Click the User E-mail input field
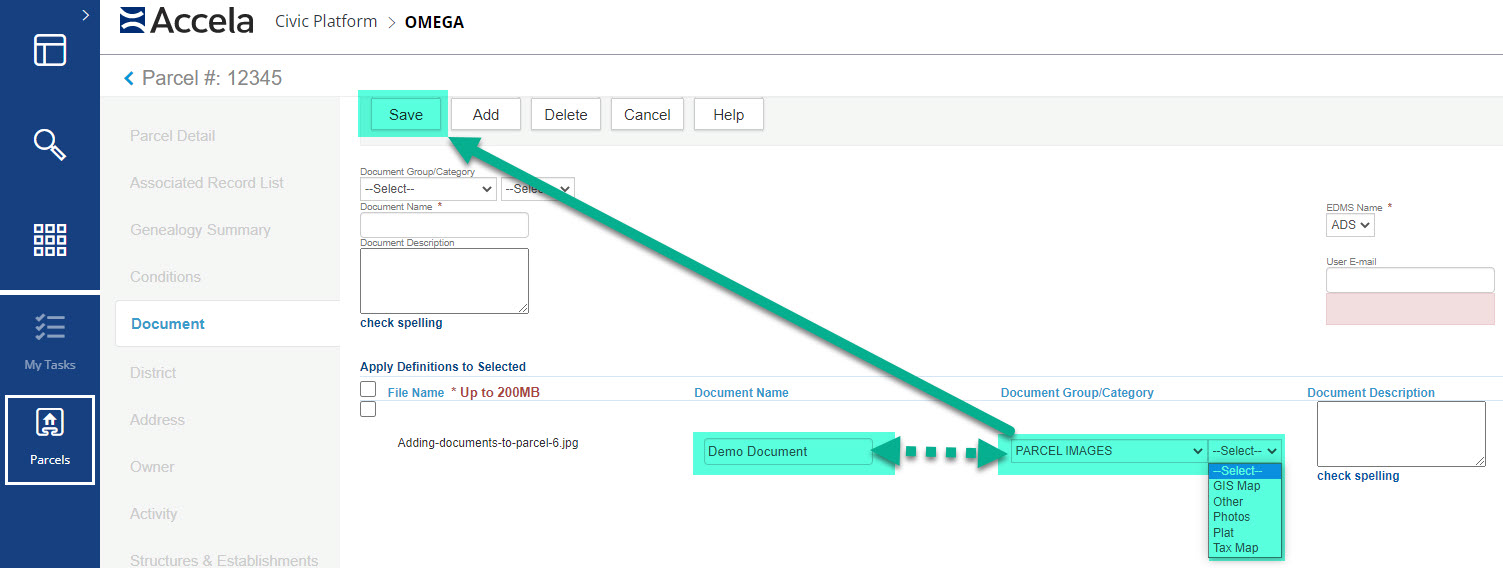 tap(1409, 280)
